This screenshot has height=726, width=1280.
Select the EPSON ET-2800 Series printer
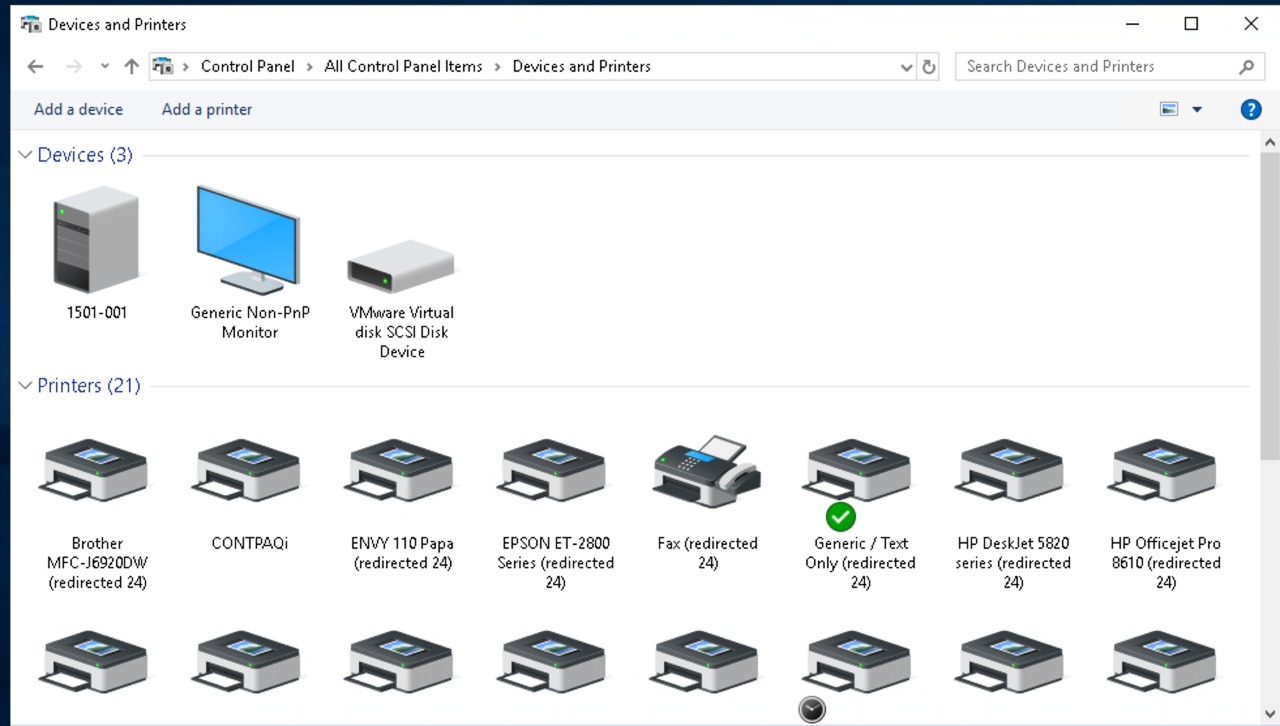pos(554,471)
